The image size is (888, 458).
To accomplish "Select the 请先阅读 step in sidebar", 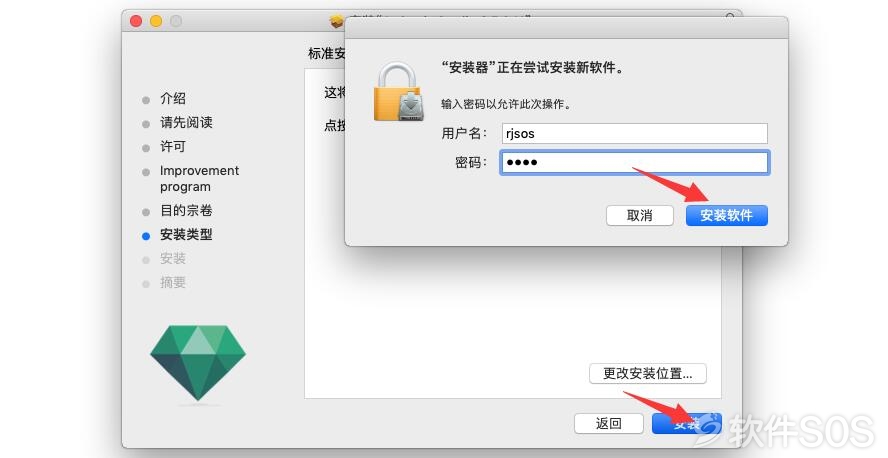I will point(186,122).
